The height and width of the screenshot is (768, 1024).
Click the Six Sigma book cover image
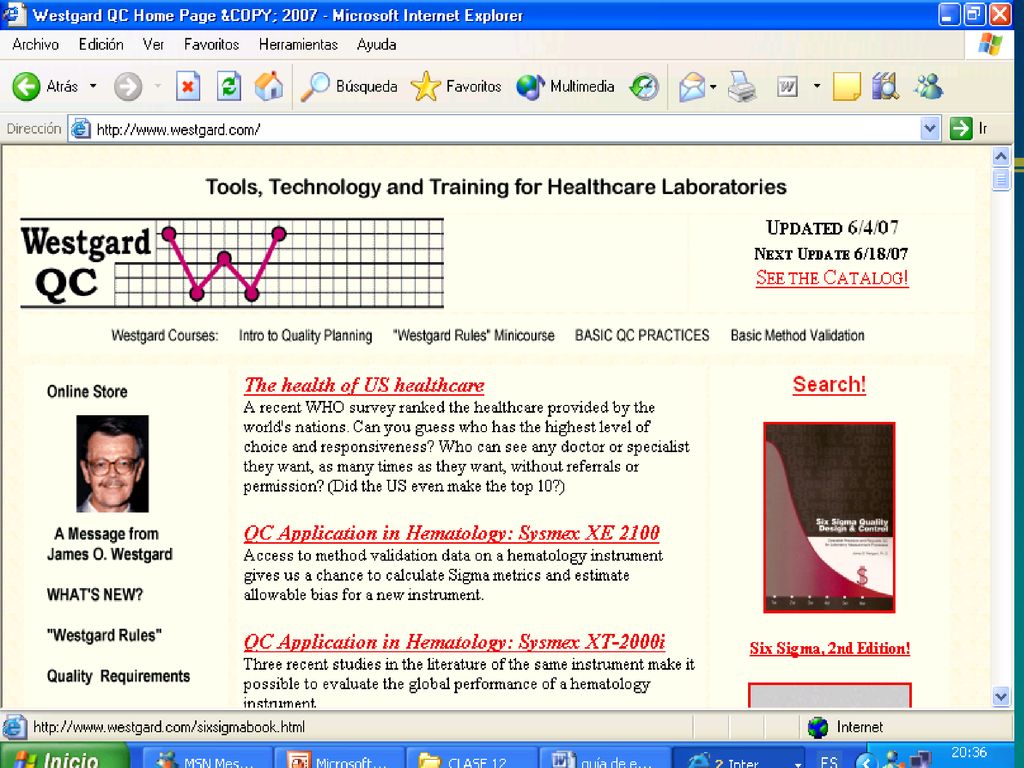coord(829,518)
